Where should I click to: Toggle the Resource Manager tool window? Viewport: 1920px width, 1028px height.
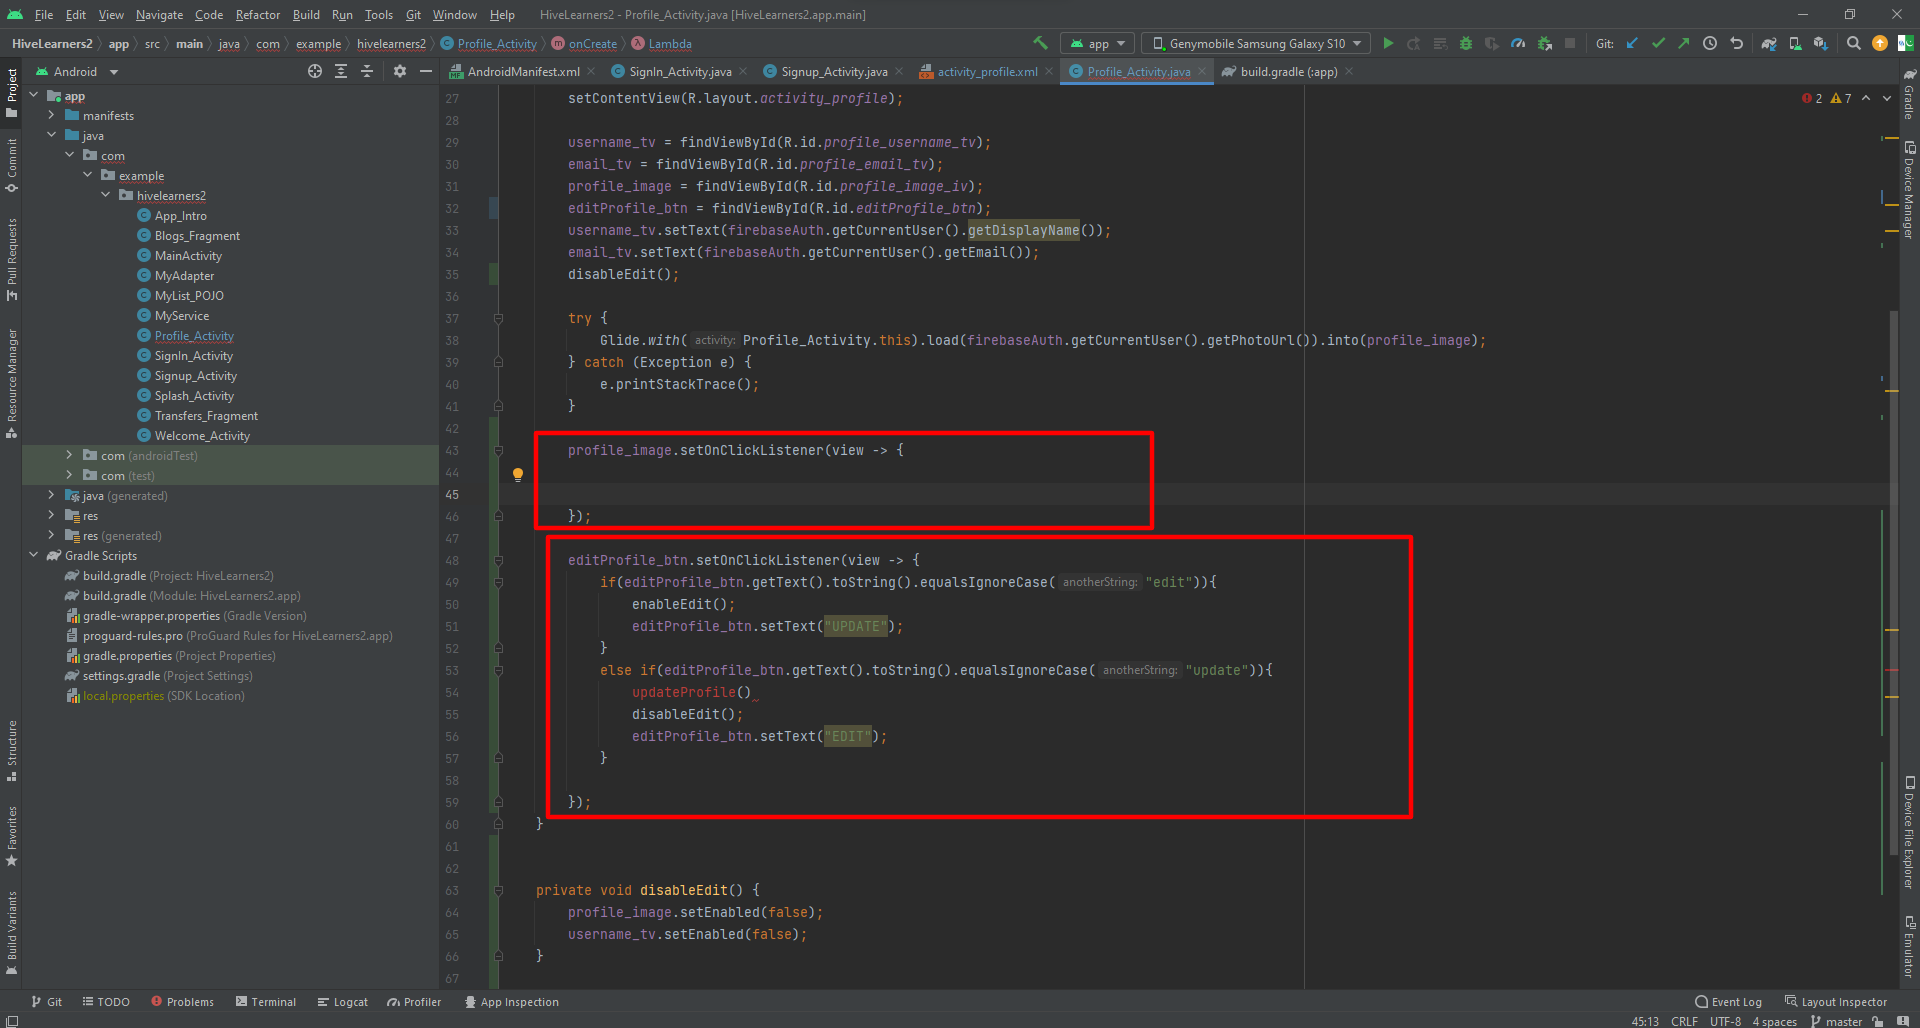(x=11, y=383)
